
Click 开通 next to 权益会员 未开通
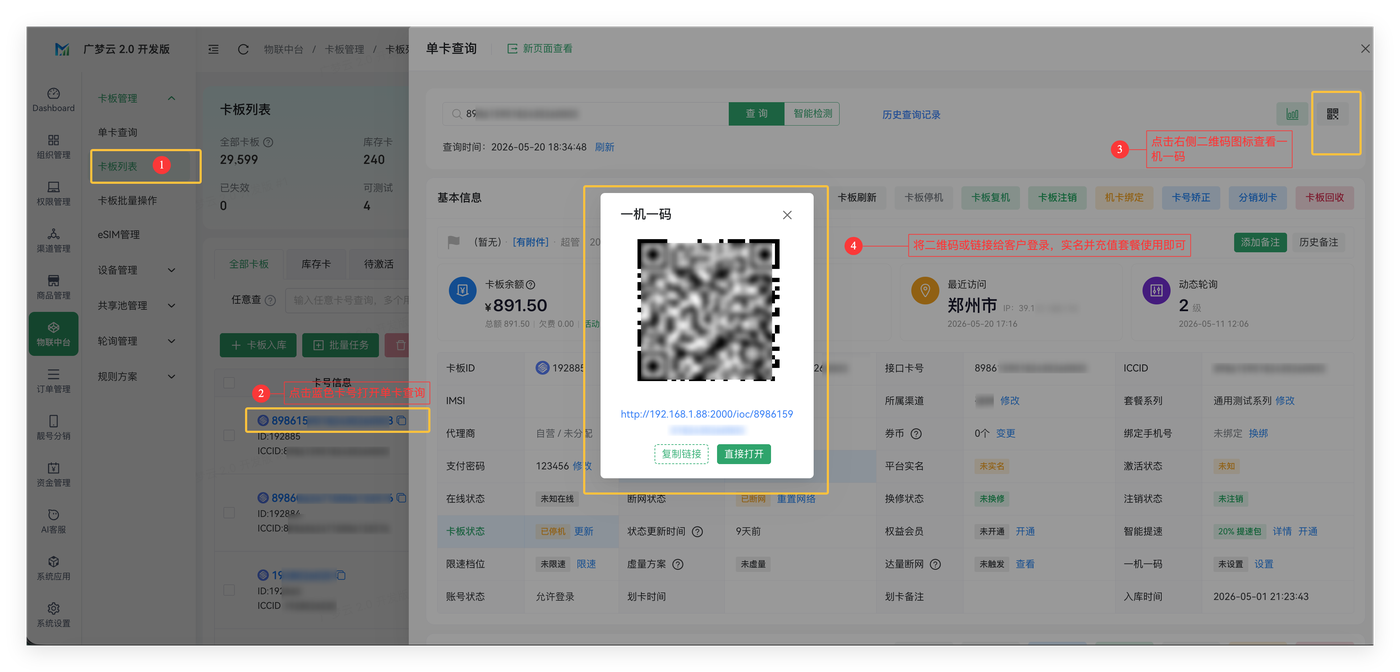[x=1025, y=532]
